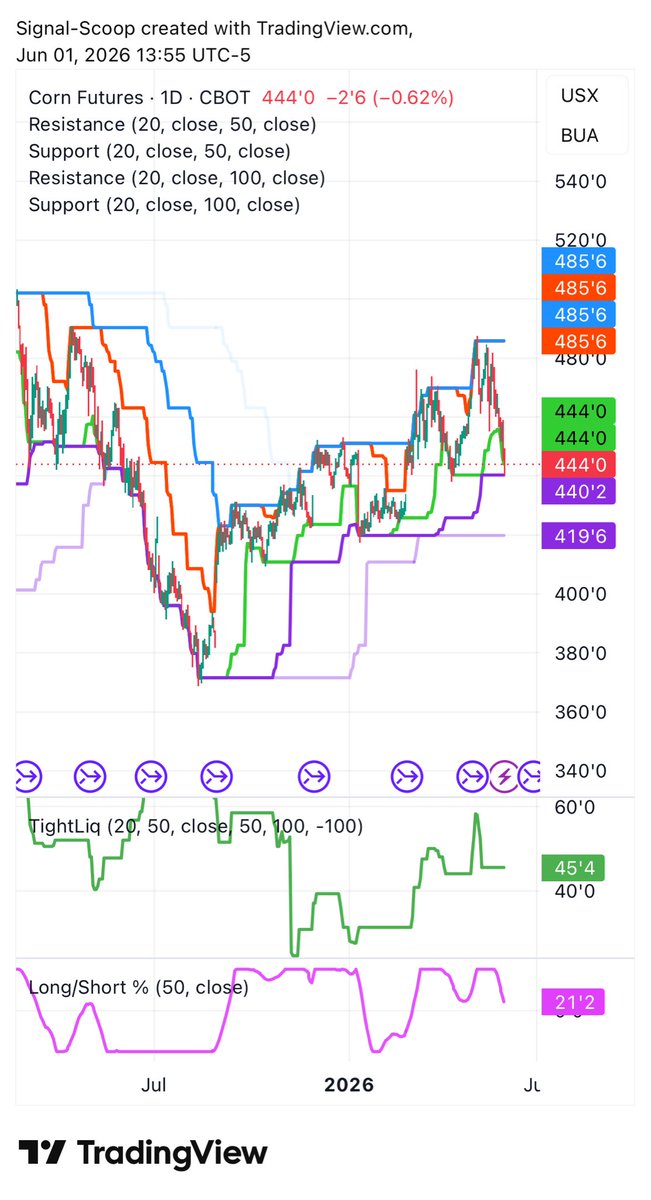This screenshot has width=651, height=1200.
Task: Click the magenta 21'2 Long/Short value label
Action: click(575, 1002)
